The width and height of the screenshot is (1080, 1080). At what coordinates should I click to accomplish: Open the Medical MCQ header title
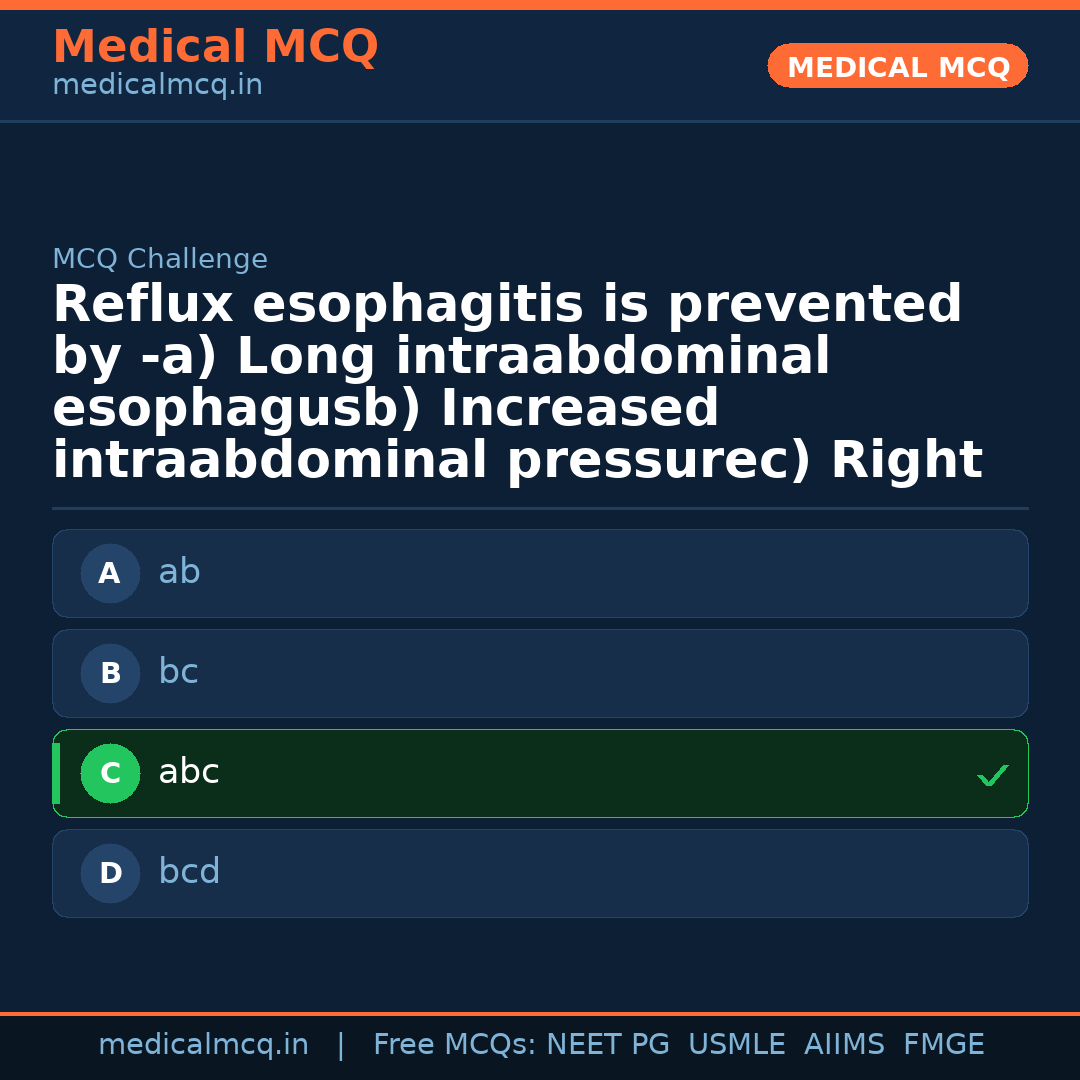(215, 47)
